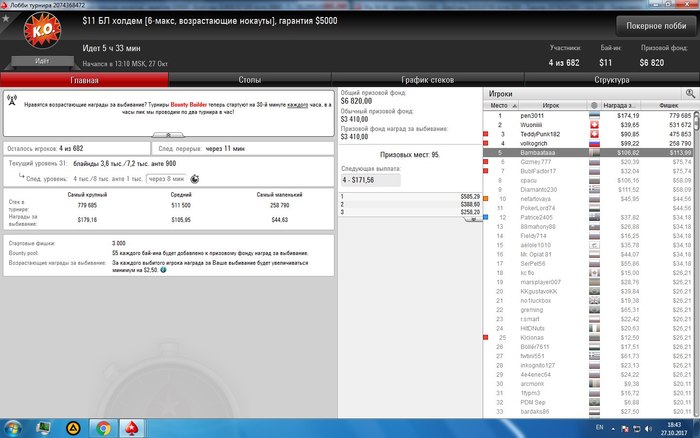Click the EN language indicator
Image resolution: width=700 pixels, height=438 pixels.
pyautogui.click(x=600, y=428)
